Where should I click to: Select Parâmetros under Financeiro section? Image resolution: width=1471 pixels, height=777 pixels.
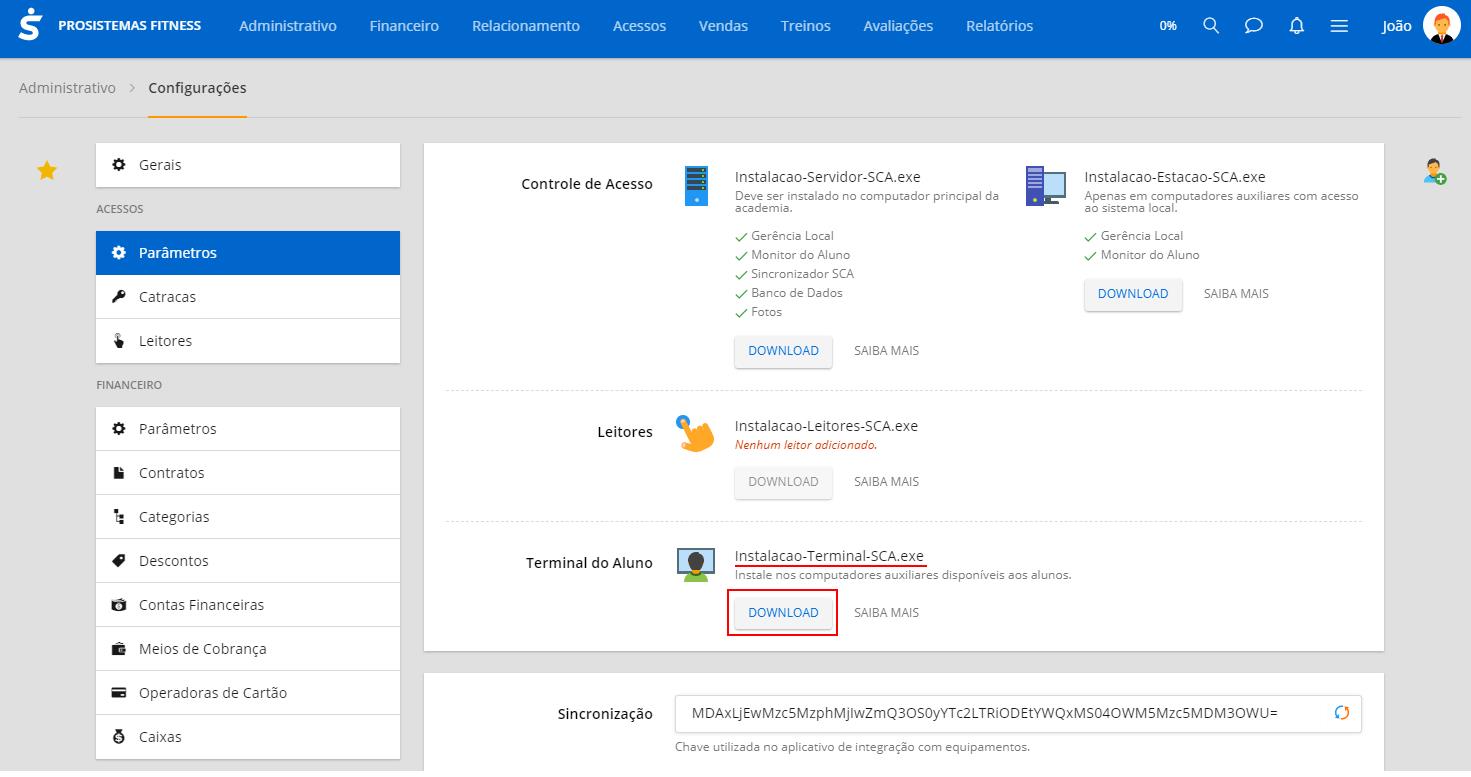click(248, 429)
